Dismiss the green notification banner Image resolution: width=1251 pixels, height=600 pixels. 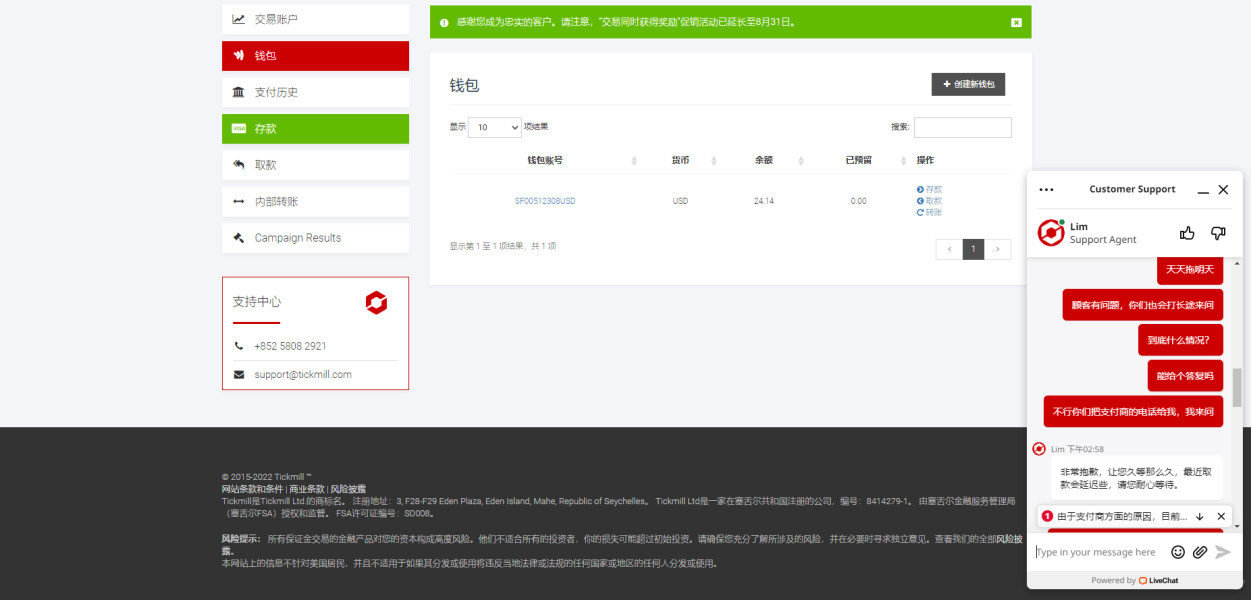pos(1016,22)
